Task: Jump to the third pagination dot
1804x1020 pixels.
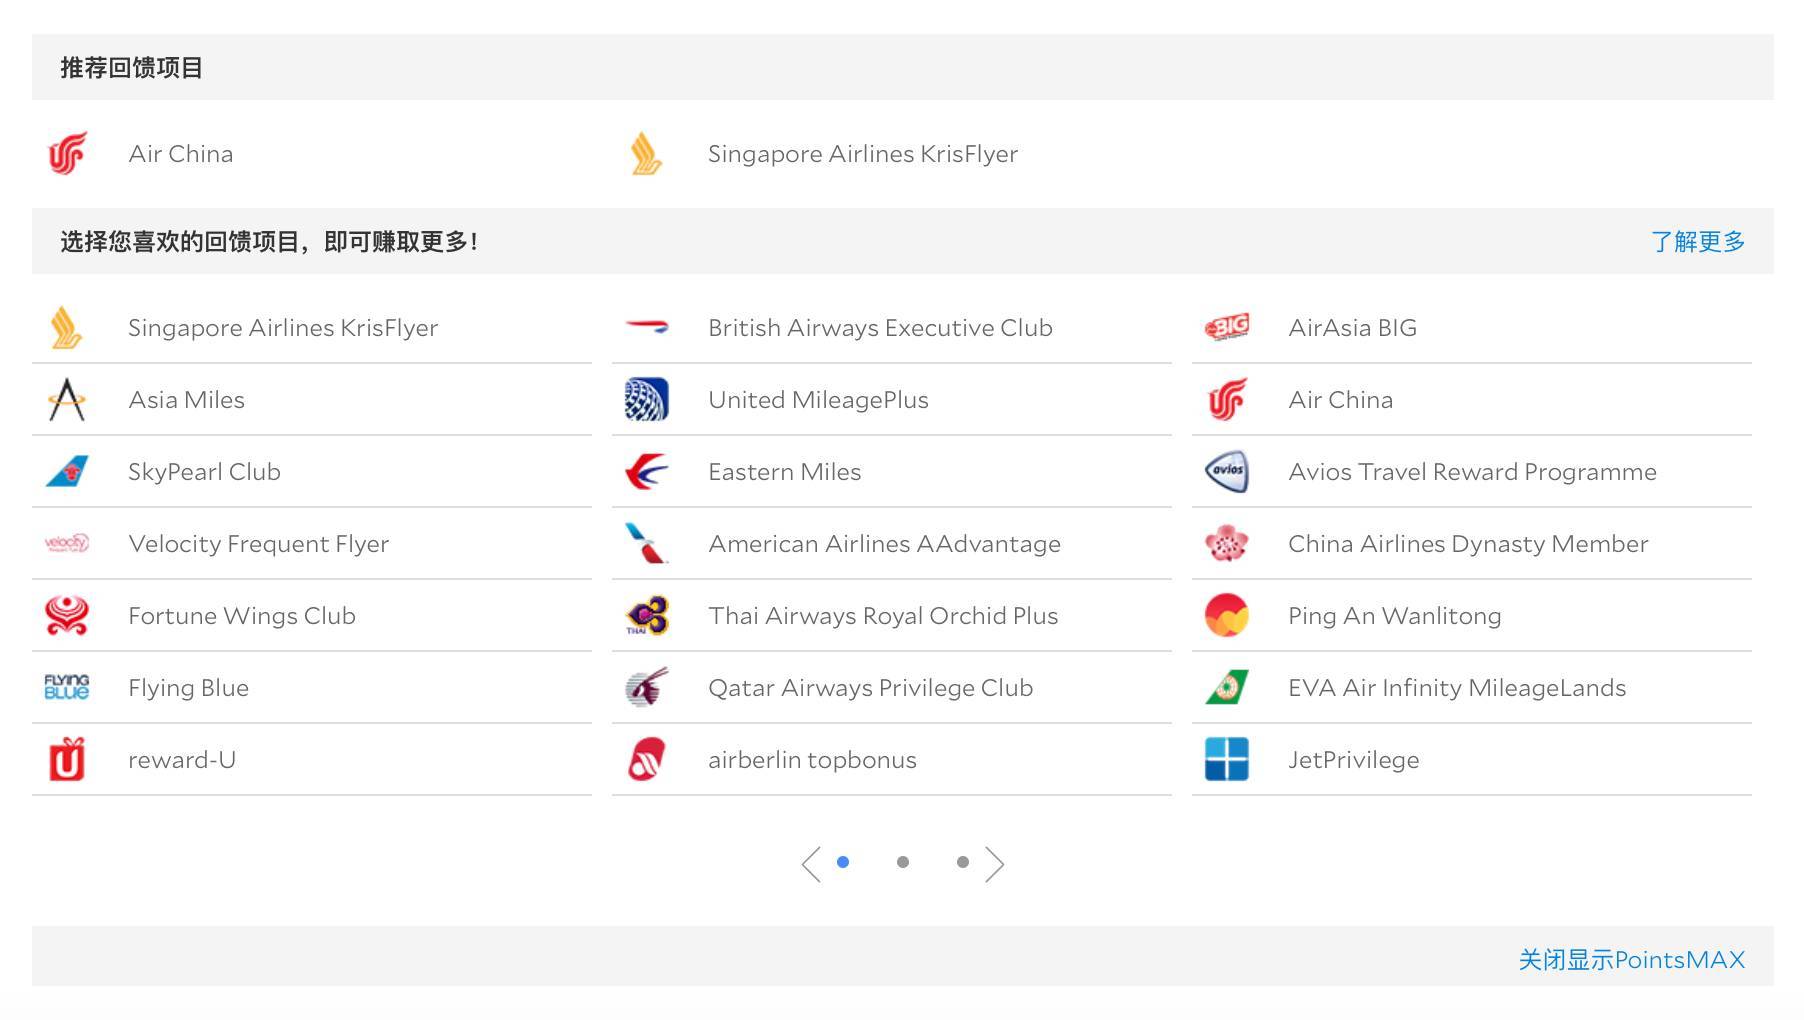Action: click(963, 862)
